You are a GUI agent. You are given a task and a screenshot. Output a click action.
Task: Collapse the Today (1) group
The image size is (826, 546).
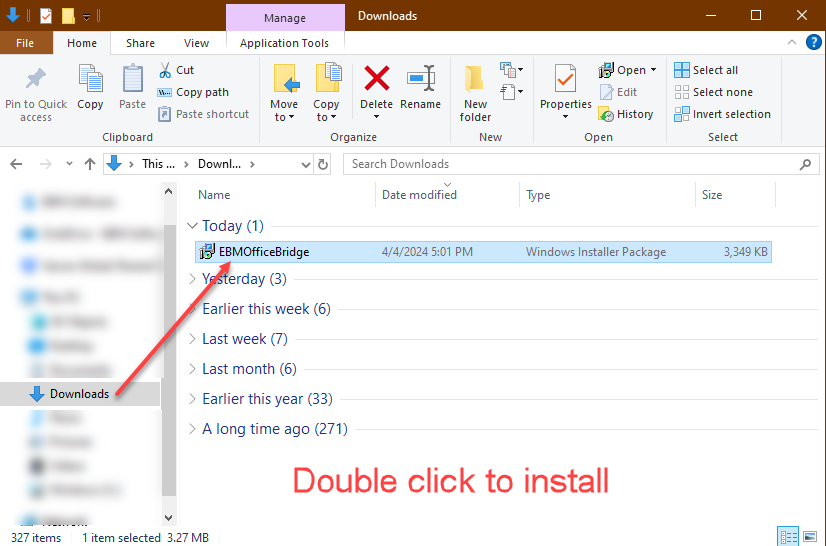[192, 226]
